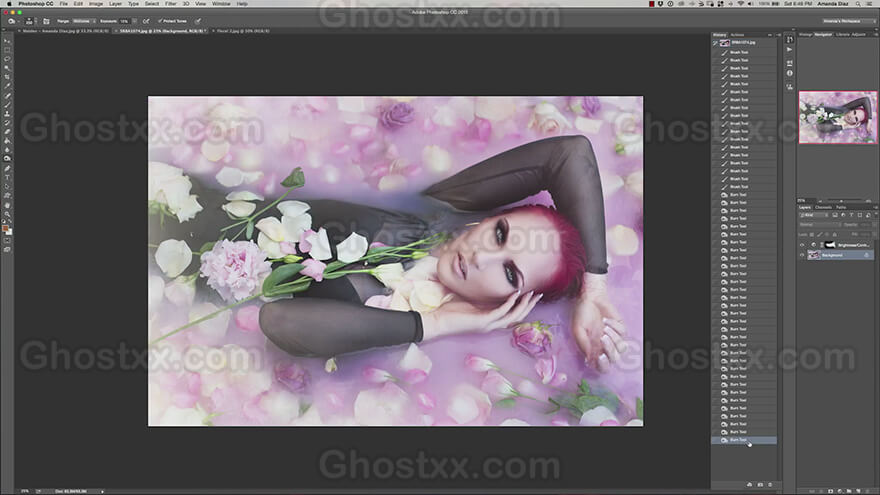Open History panel flyout menu

click(x=778, y=35)
